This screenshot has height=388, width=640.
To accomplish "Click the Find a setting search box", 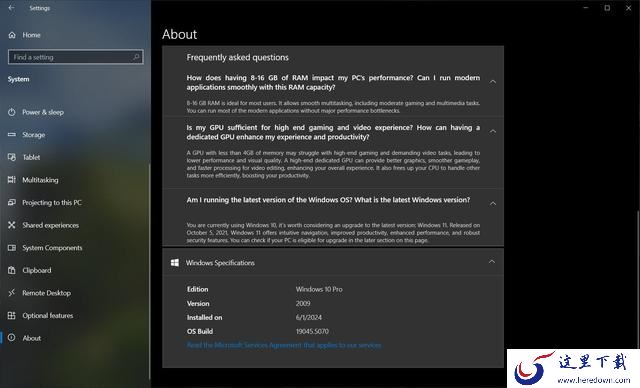I will (x=76, y=57).
